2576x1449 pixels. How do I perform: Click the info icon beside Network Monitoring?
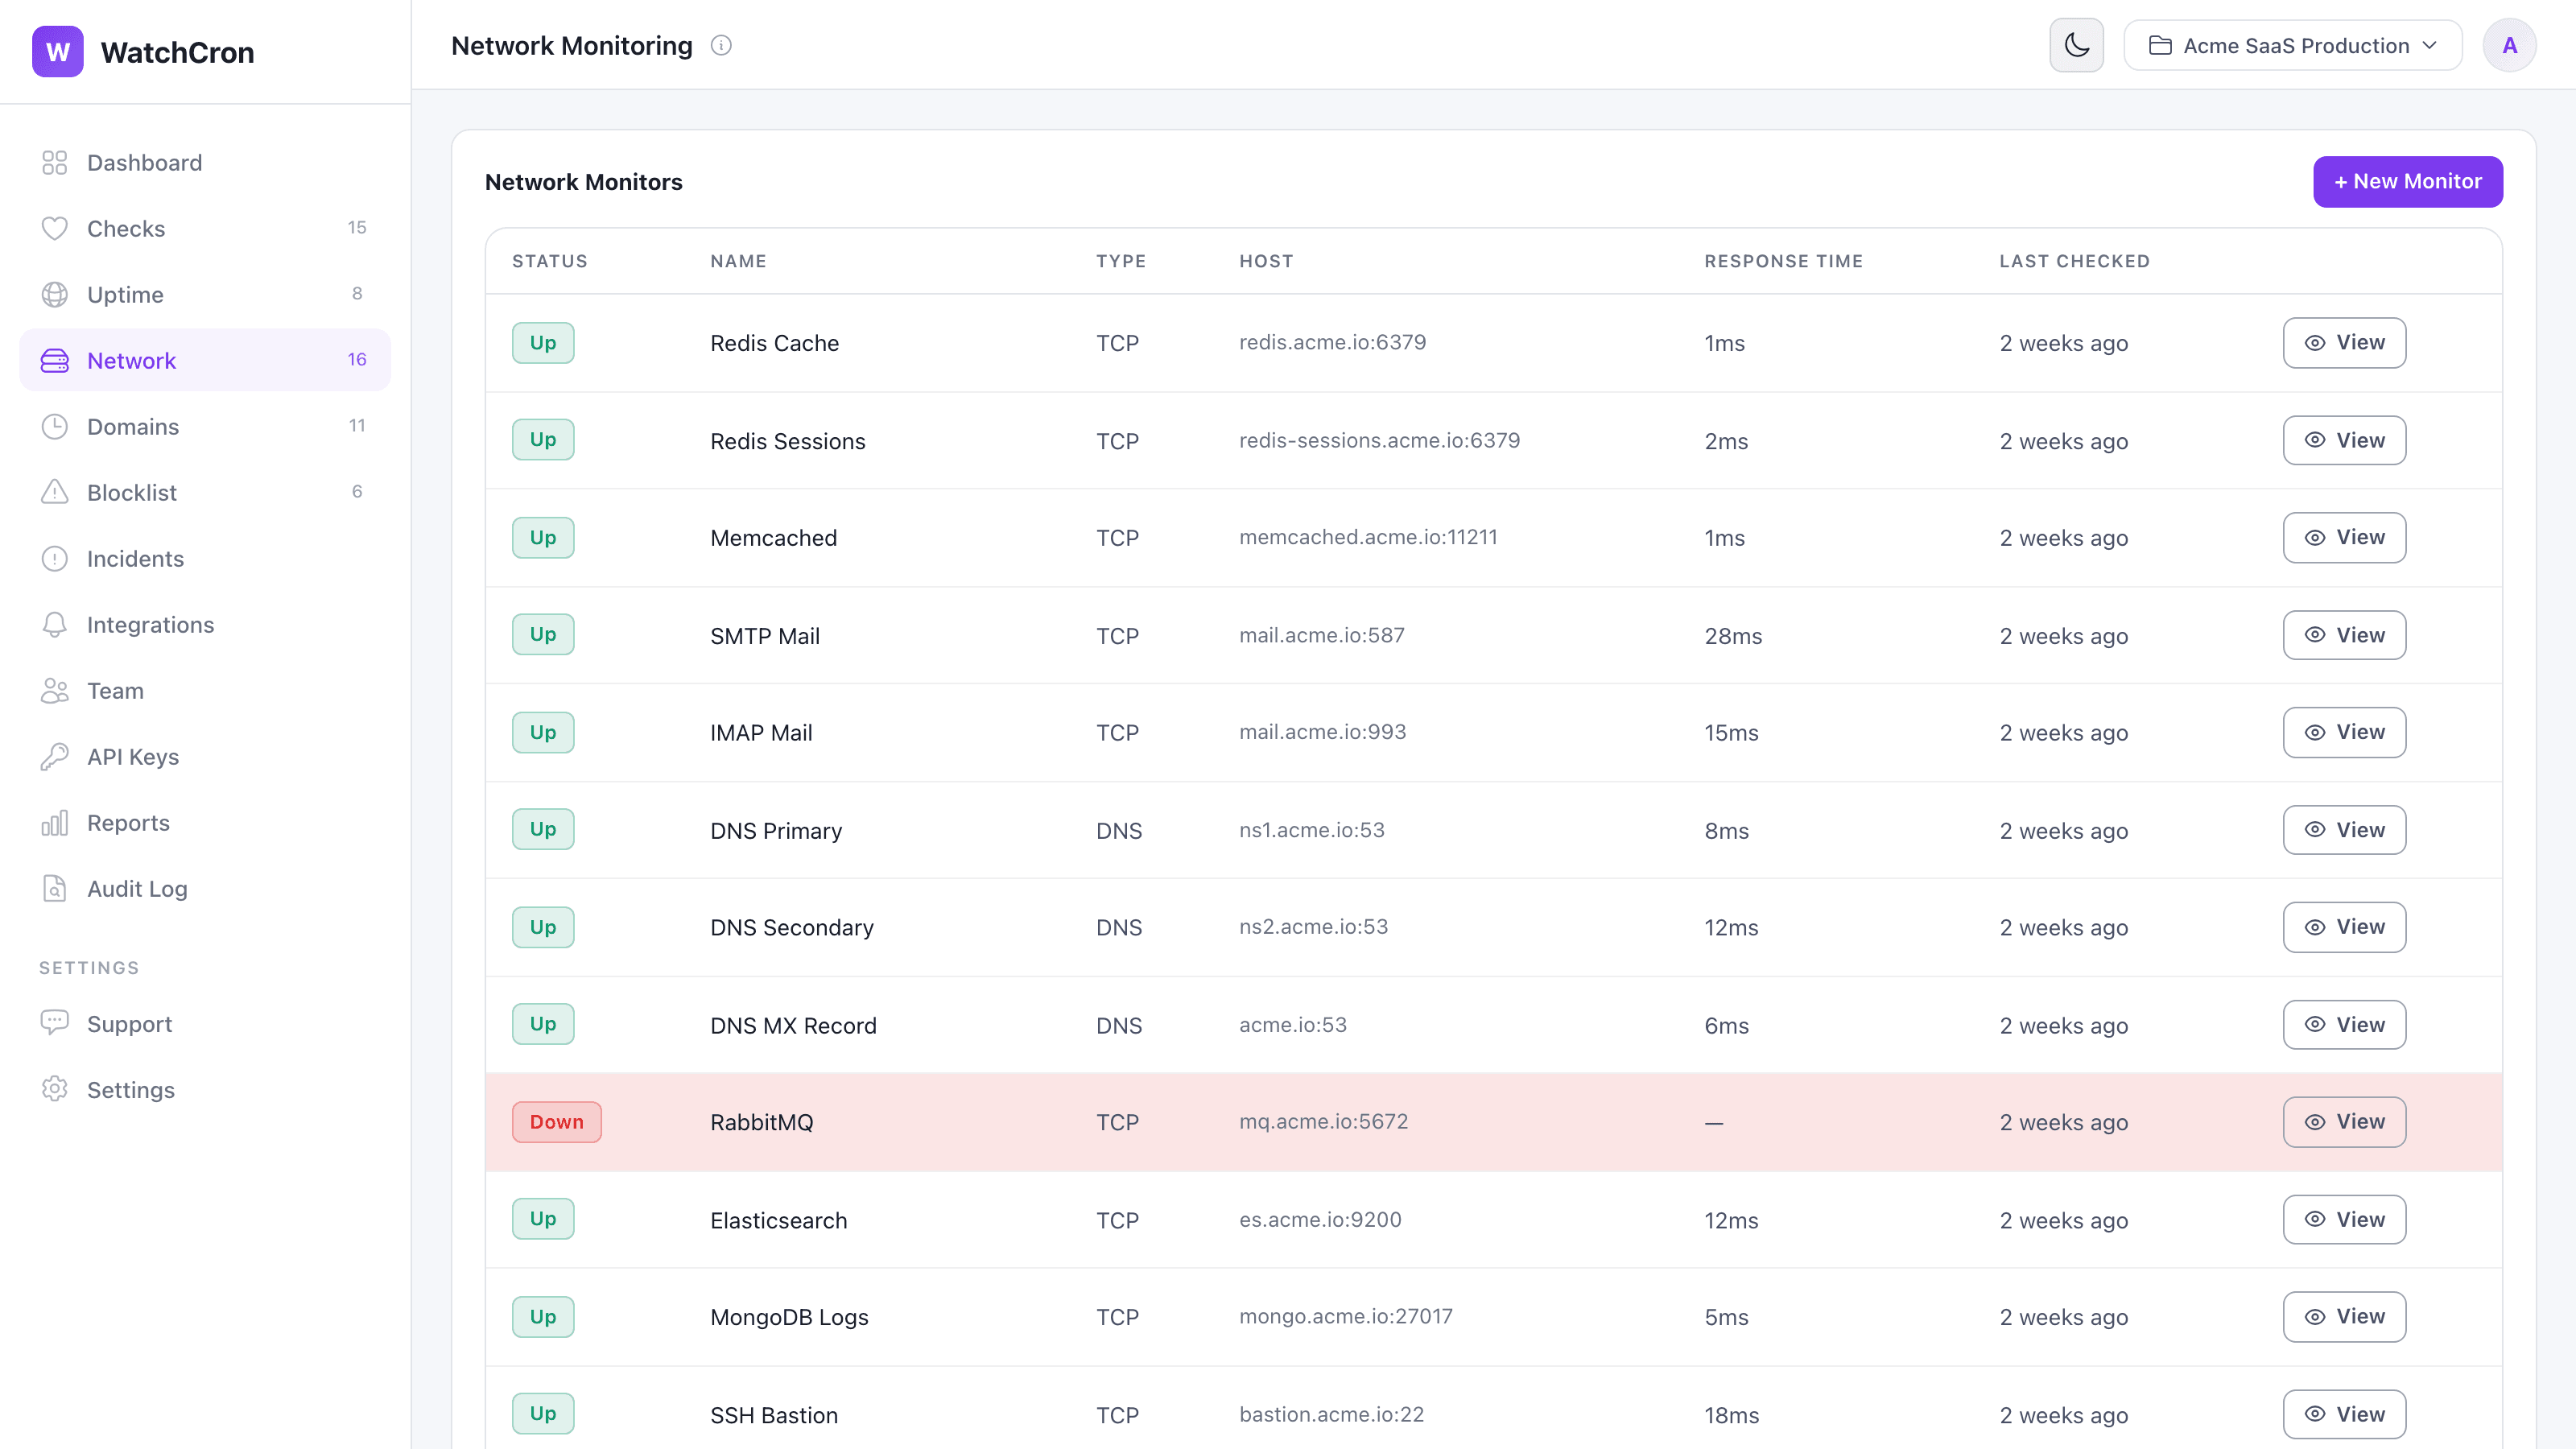pyautogui.click(x=721, y=46)
